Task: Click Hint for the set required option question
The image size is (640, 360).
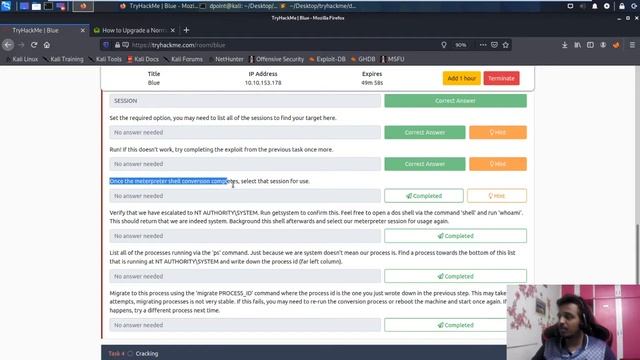Action: click(x=498, y=132)
